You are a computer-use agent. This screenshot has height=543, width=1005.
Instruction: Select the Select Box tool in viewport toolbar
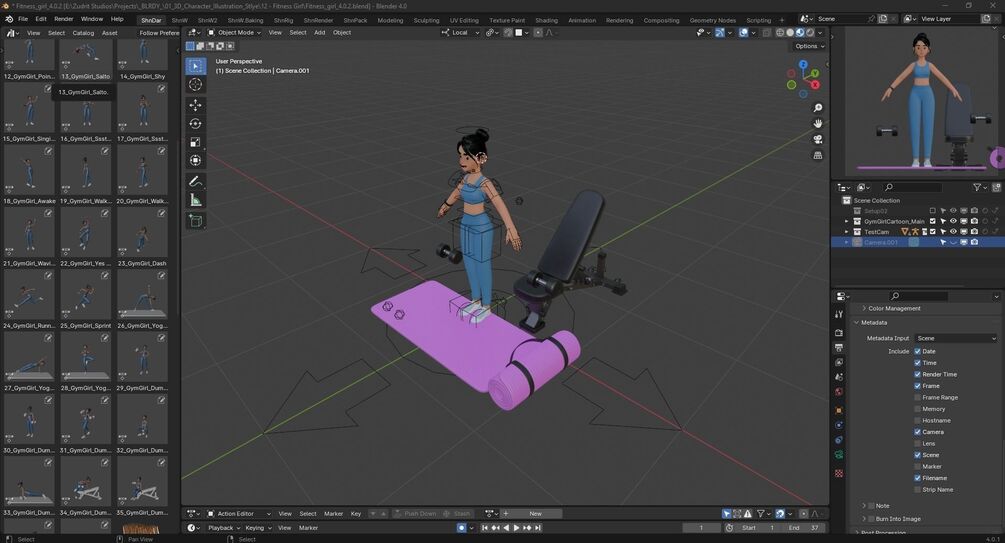tap(195, 65)
